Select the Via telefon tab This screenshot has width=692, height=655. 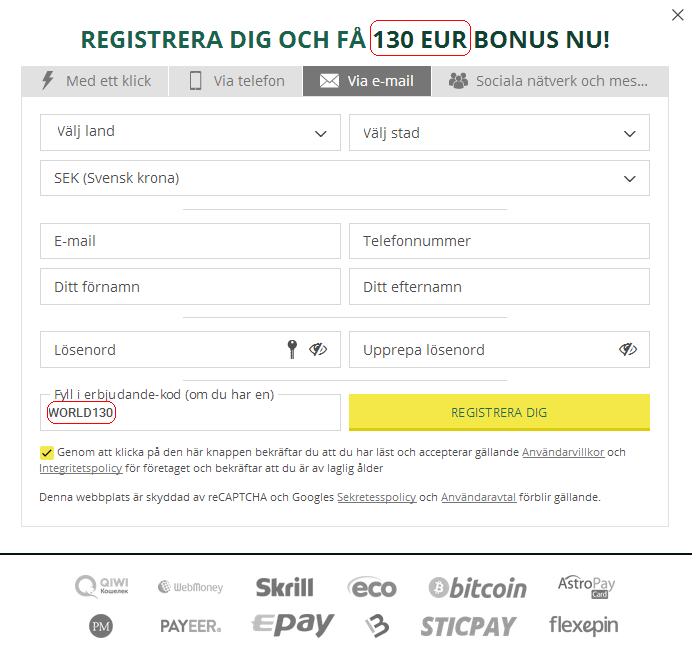(x=236, y=81)
